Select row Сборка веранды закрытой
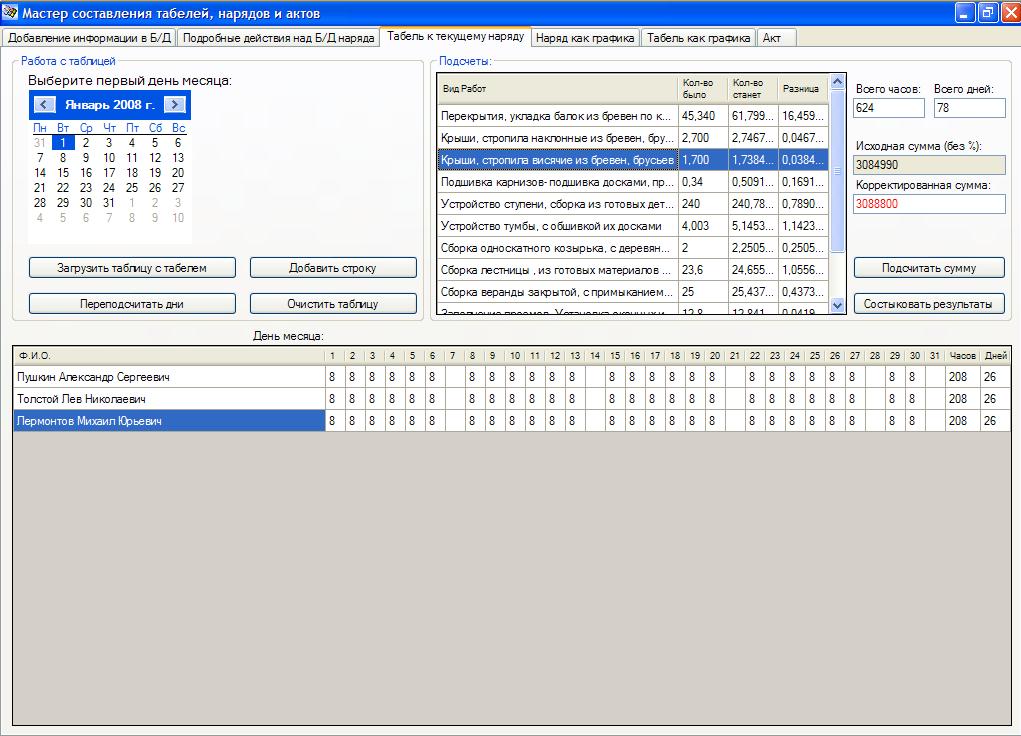The height and width of the screenshot is (736, 1021). 633,292
